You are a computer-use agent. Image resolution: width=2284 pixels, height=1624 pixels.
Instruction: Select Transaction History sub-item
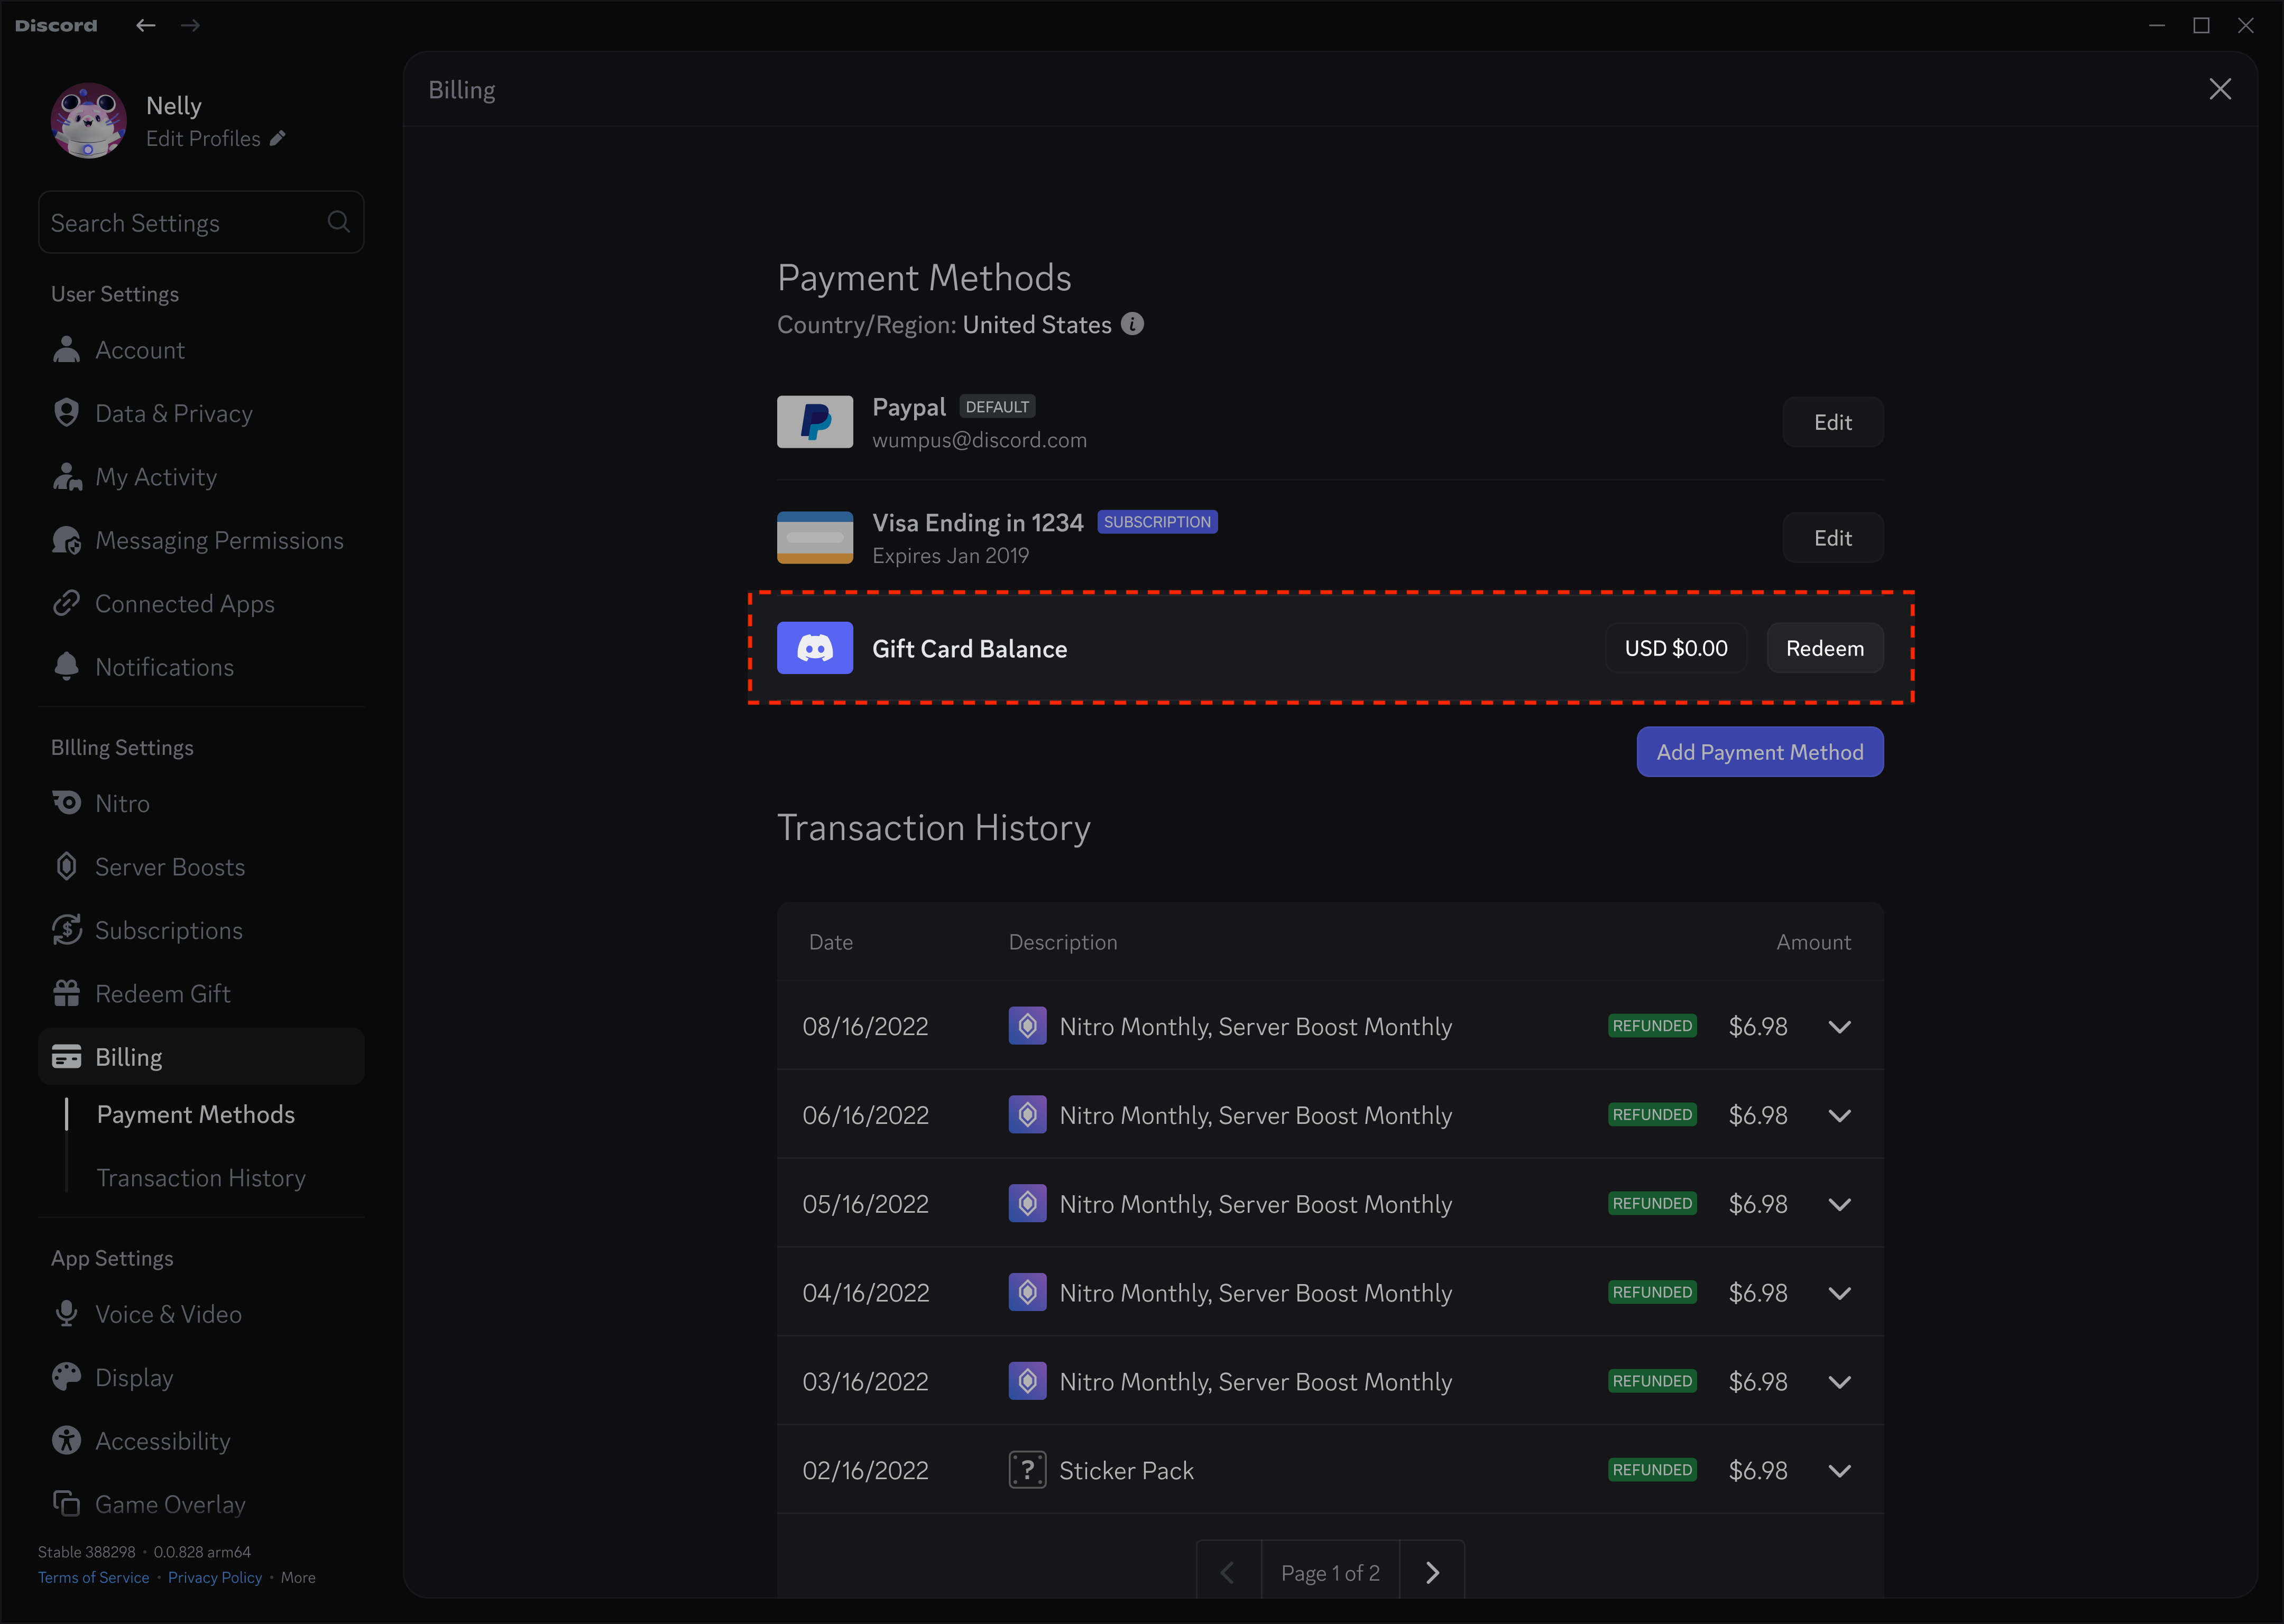(201, 1178)
